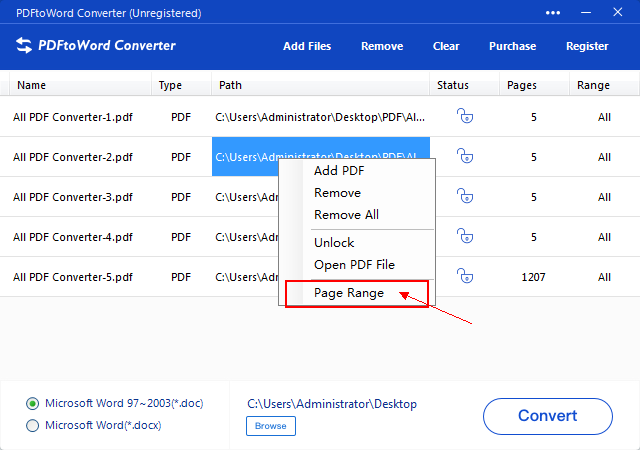
Task: Click the lock status icon for All PDF Converter-5.pdf
Action: pyautogui.click(x=465, y=276)
